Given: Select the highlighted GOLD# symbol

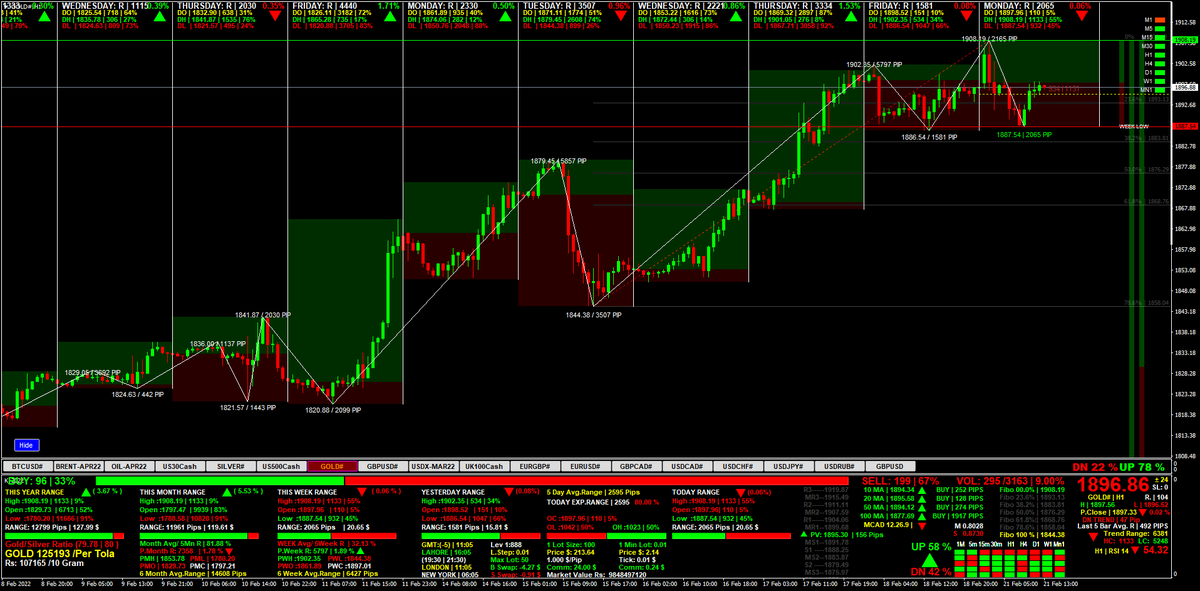Looking at the screenshot, I should point(332,466).
